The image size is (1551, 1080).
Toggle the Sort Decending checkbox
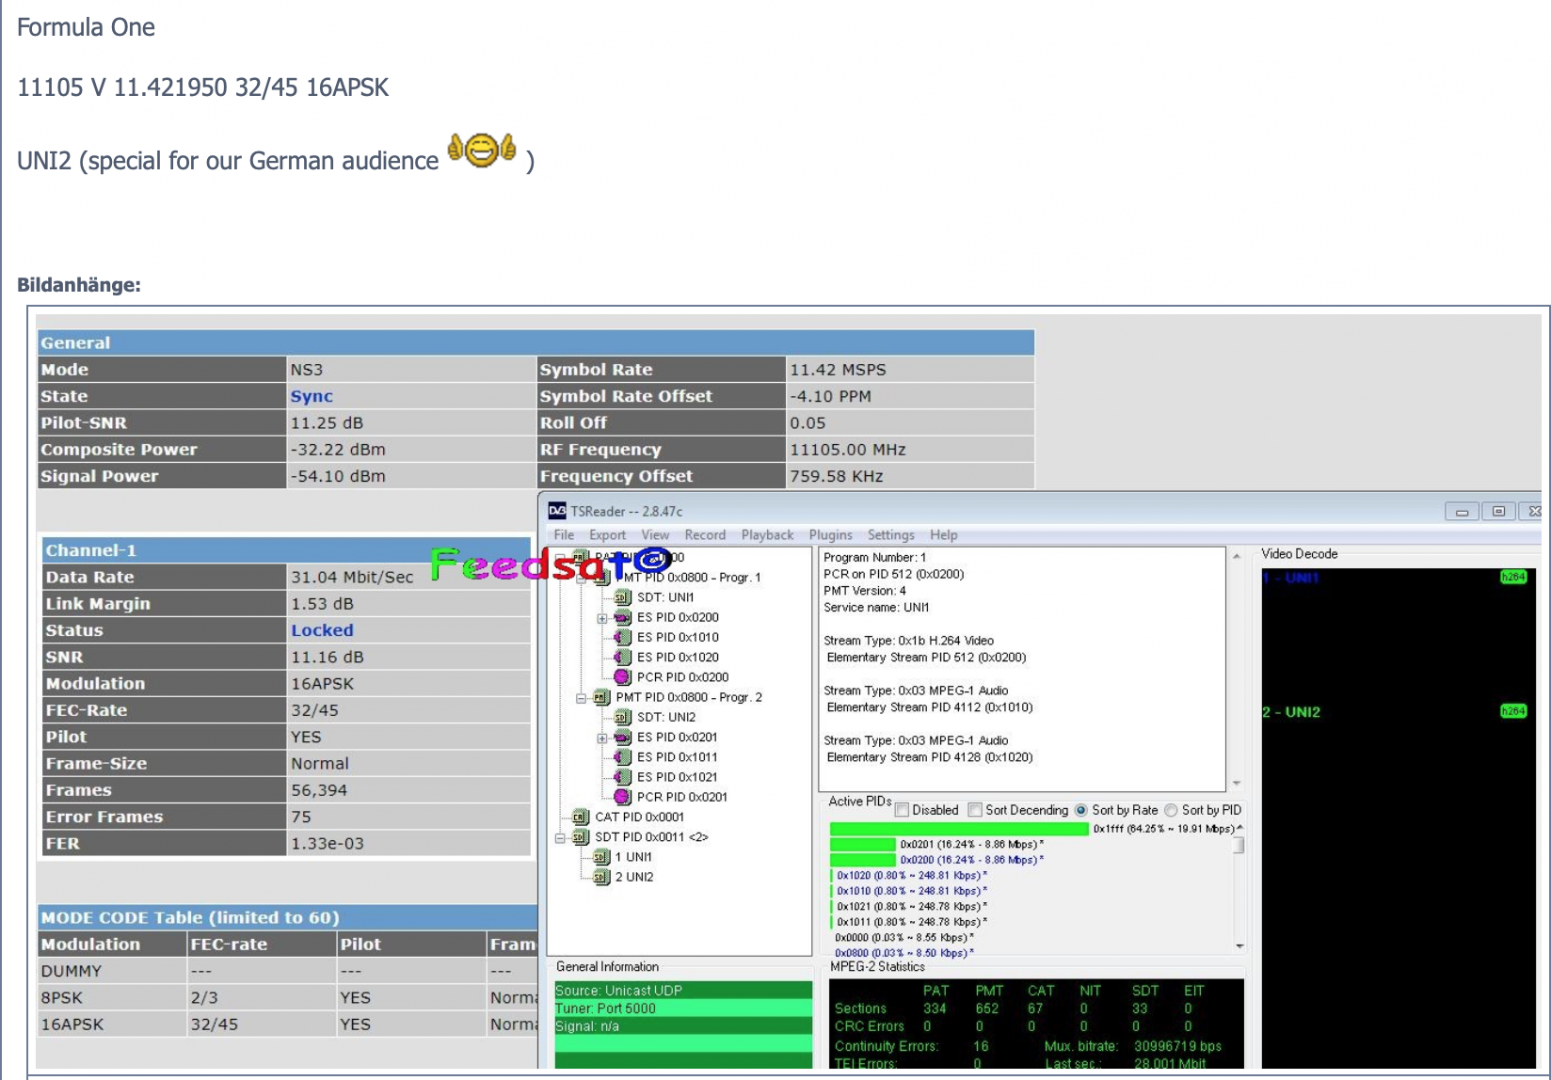tap(975, 810)
